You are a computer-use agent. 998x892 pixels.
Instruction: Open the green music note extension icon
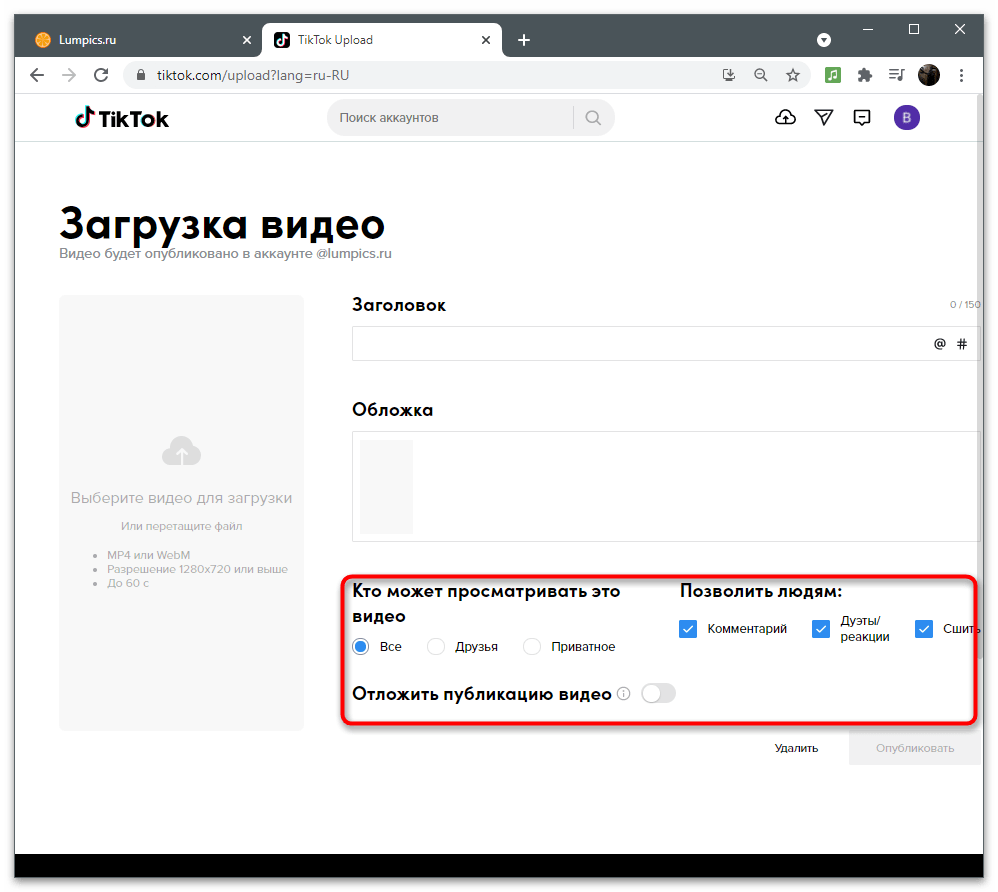click(x=833, y=74)
